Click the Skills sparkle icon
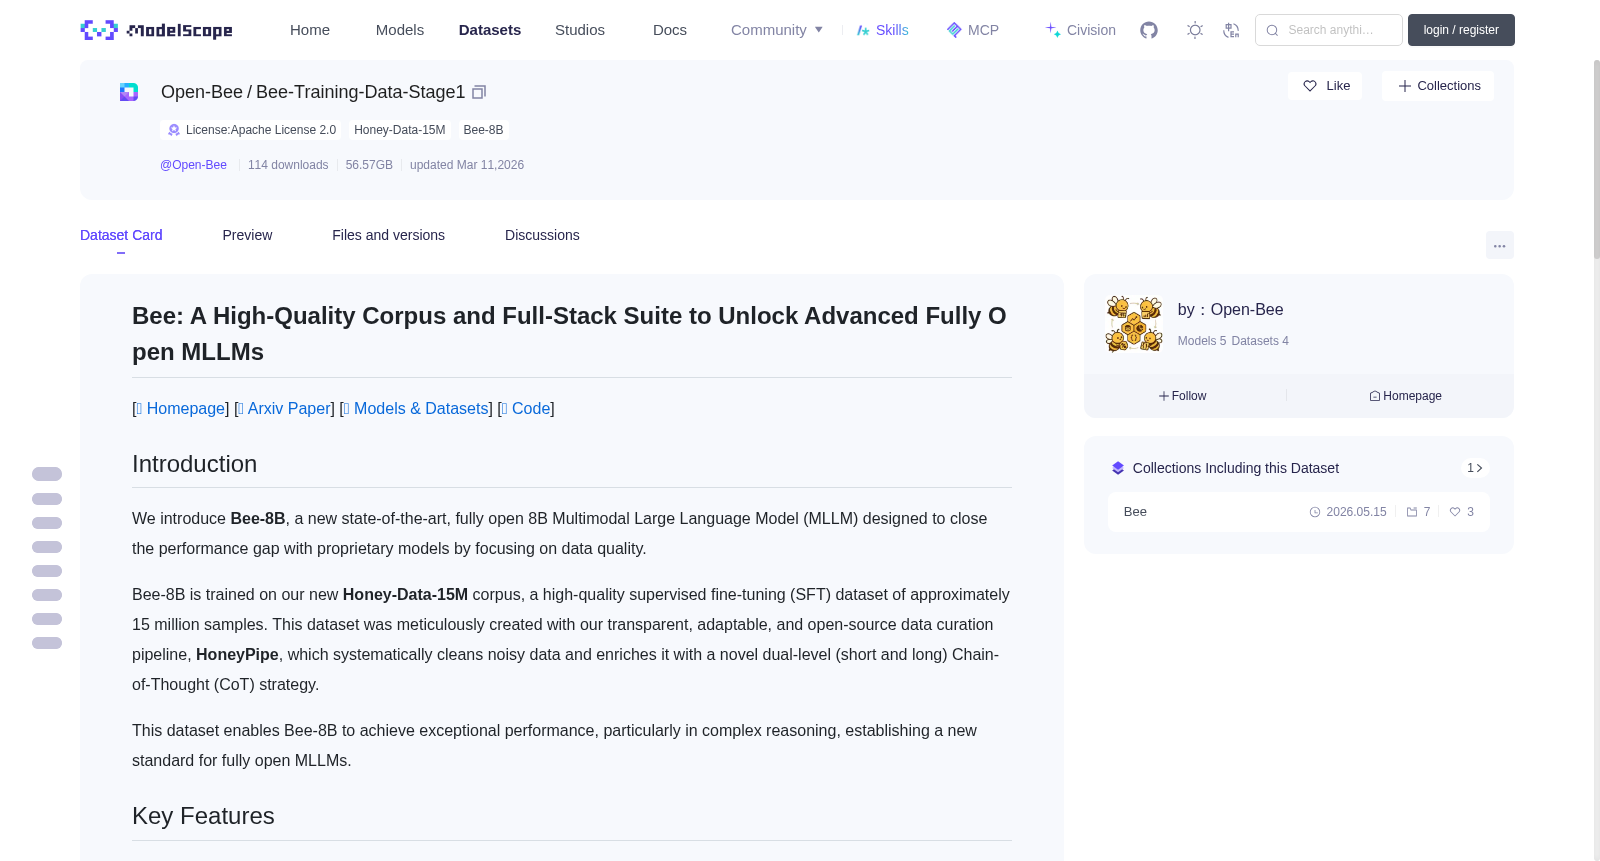 [863, 30]
